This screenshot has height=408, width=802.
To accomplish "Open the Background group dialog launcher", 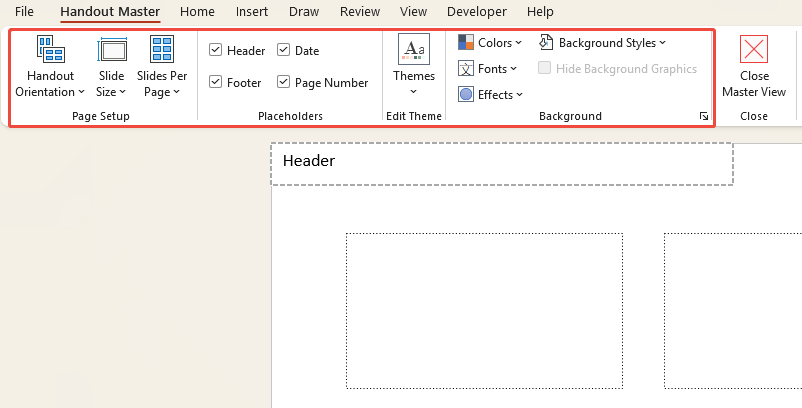I will (704, 117).
